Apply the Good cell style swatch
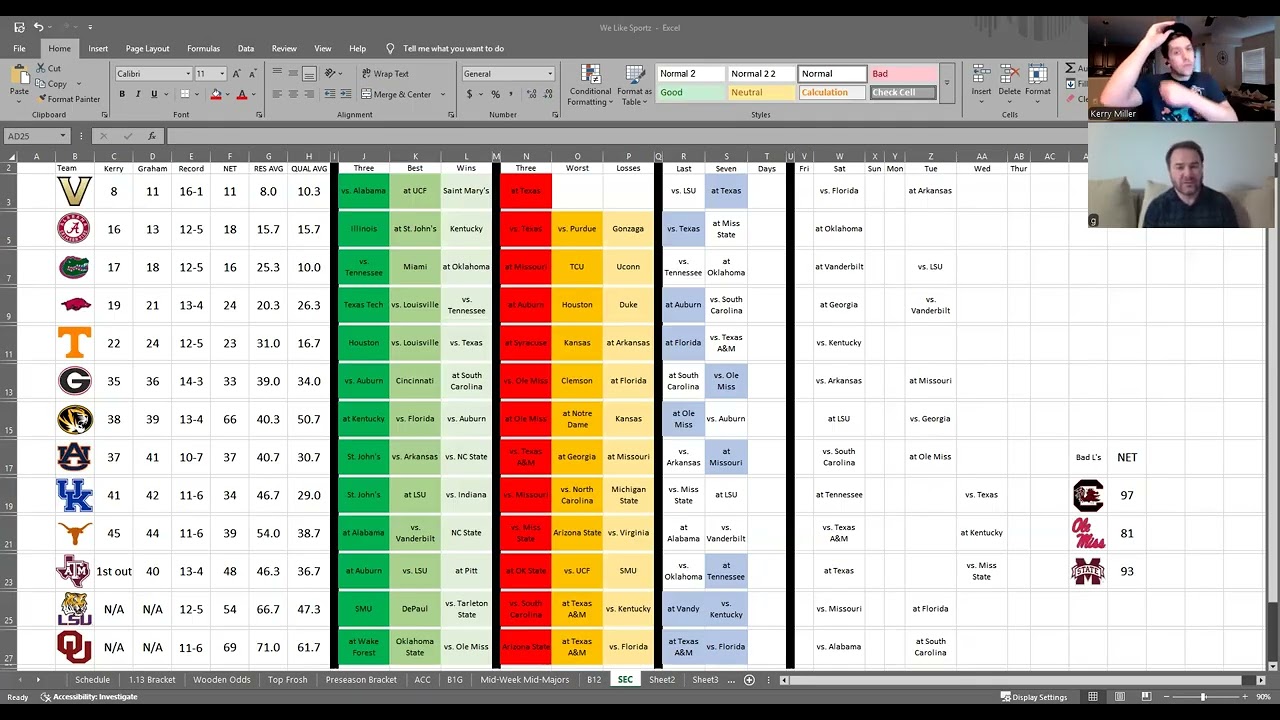Image resolution: width=1280 pixels, height=720 pixels. click(690, 92)
